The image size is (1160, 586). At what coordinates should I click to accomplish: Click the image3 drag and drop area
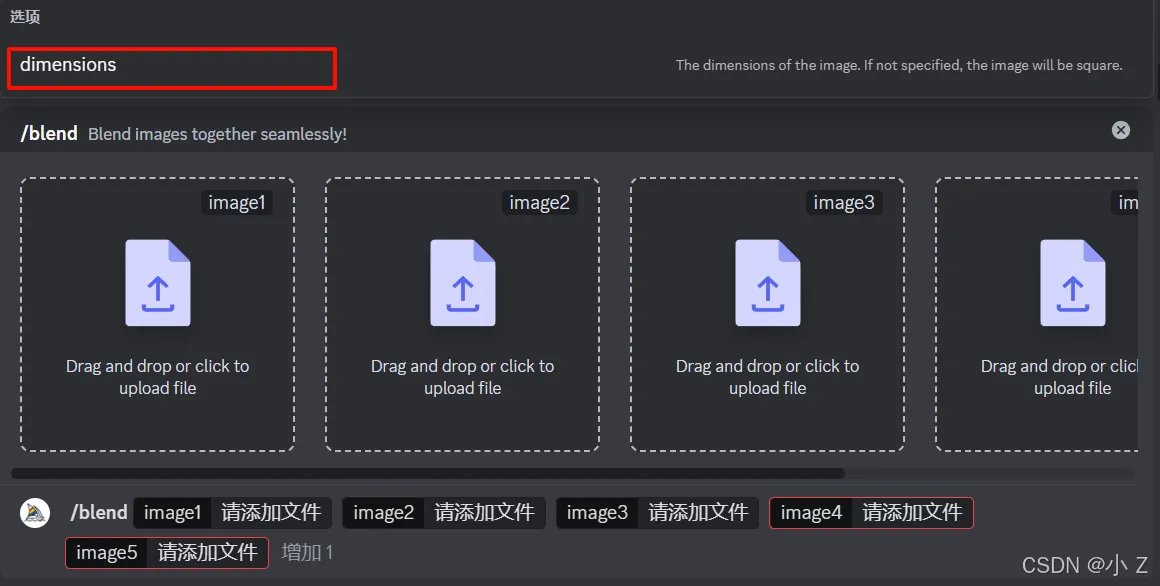click(767, 377)
